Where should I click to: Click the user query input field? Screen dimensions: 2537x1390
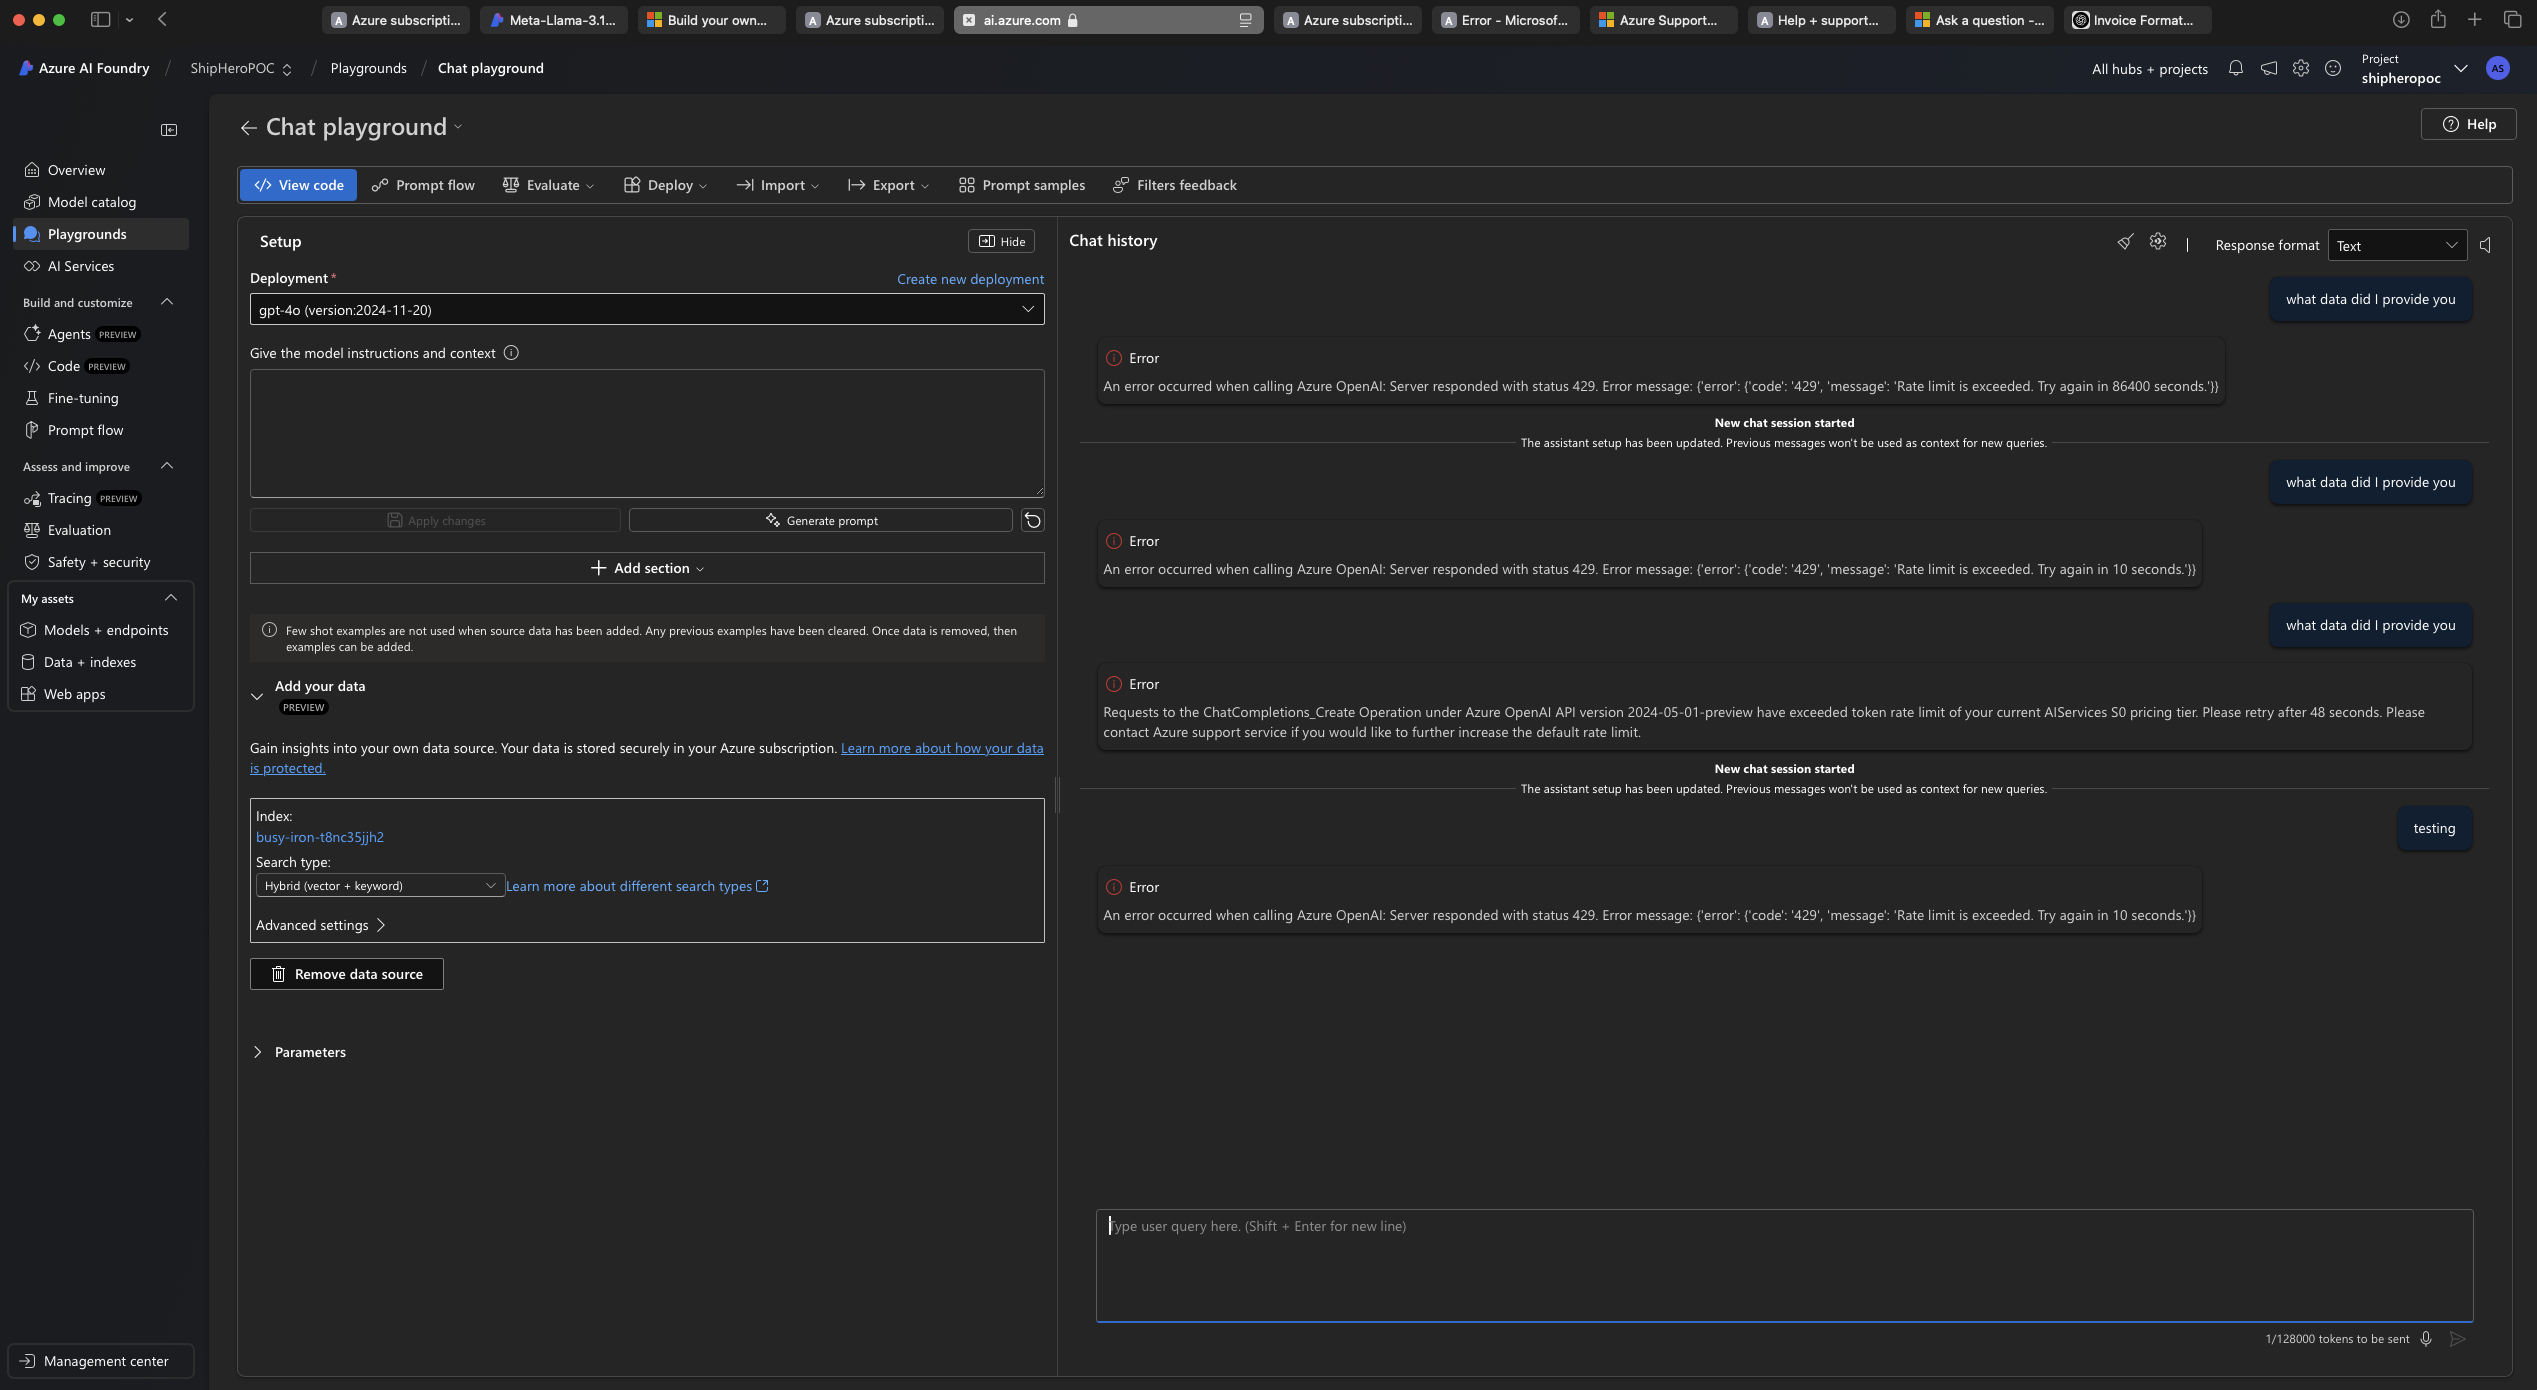click(1784, 1265)
